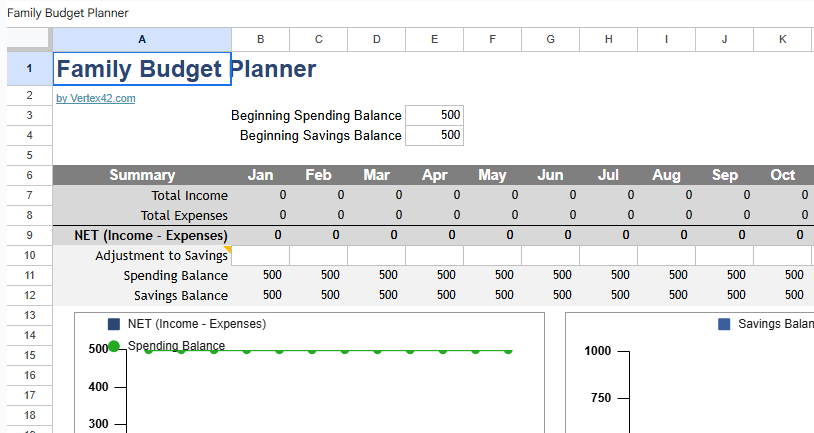Click the NET legend color swatch
Viewport: 814px width, 433px height.
click(x=114, y=324)
